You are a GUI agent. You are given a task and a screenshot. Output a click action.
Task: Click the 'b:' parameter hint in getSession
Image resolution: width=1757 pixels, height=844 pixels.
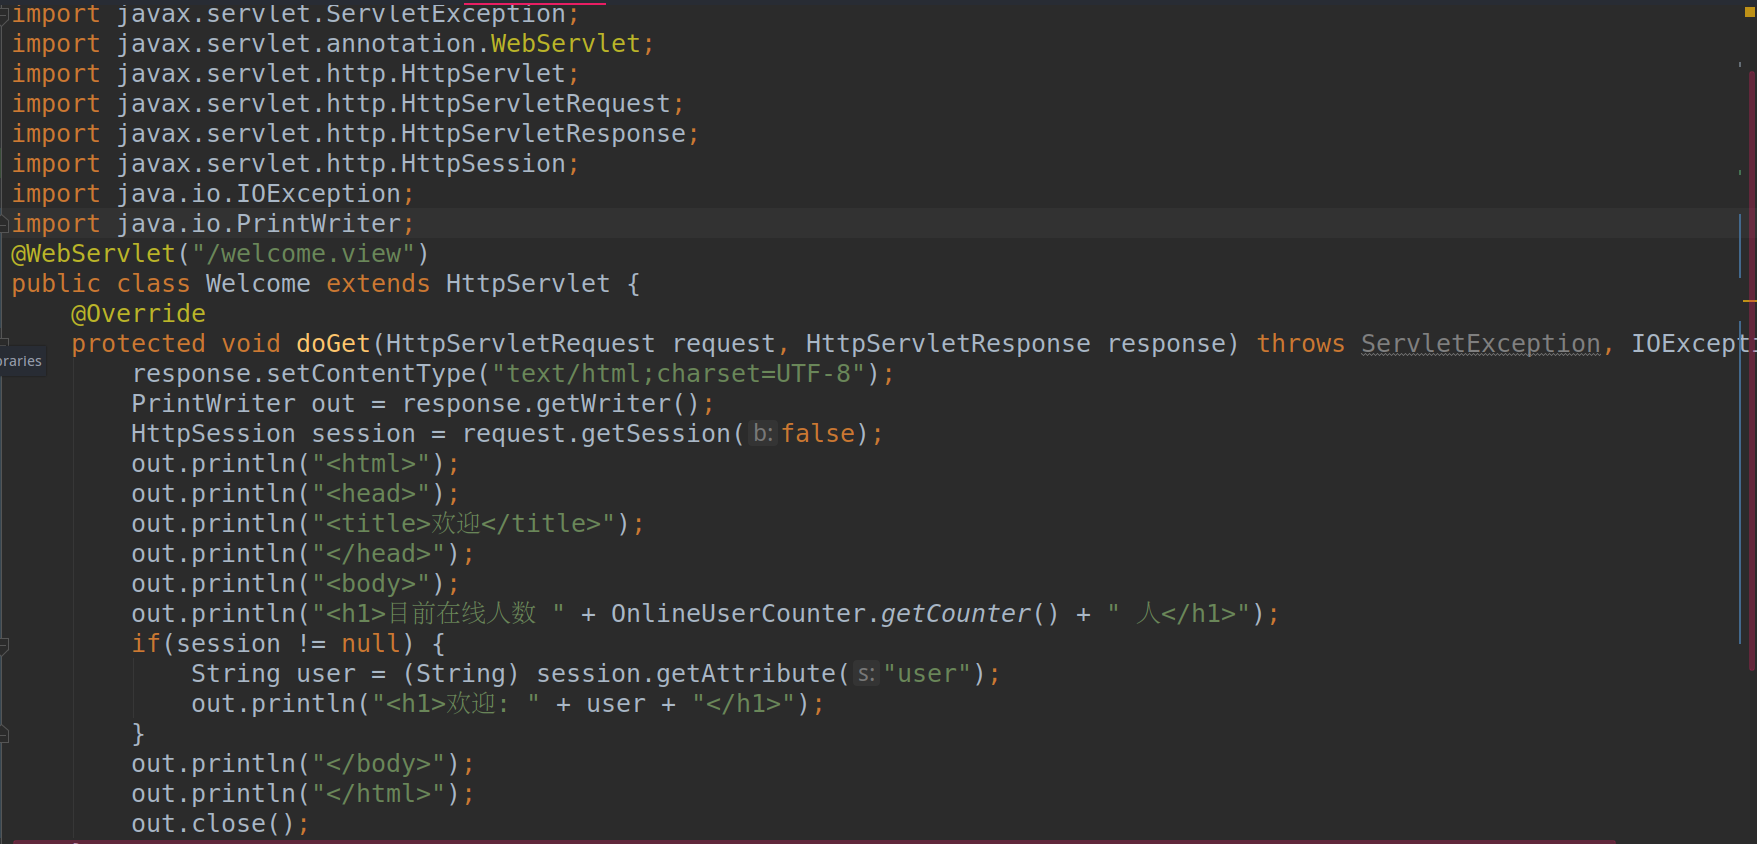pos(763,434)
